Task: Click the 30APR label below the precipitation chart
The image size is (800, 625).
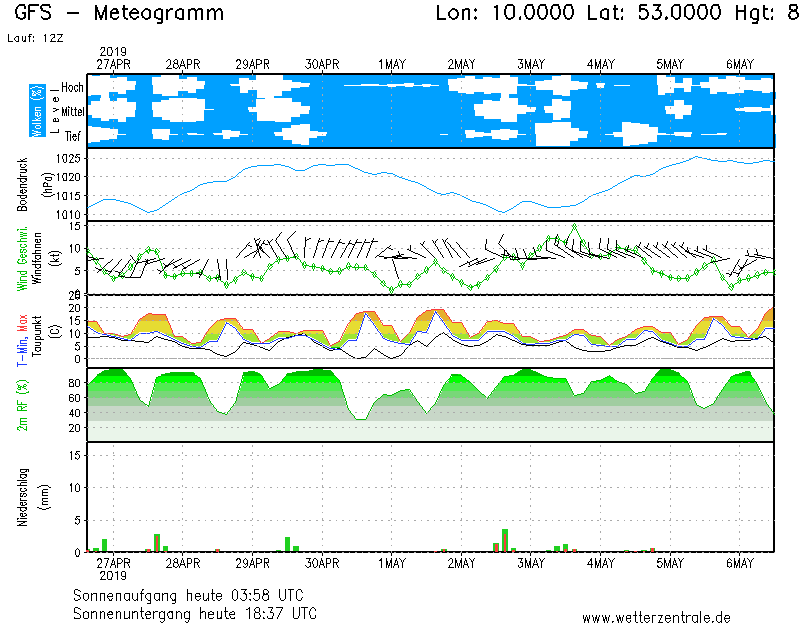Action: (x=322, y=563)
